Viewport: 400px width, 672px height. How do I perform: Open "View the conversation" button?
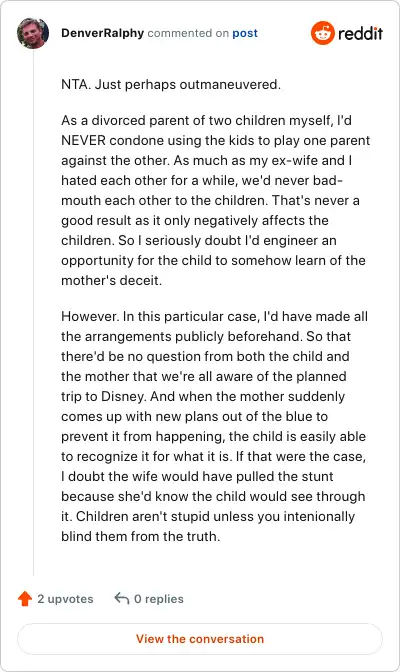pos(200,639)
